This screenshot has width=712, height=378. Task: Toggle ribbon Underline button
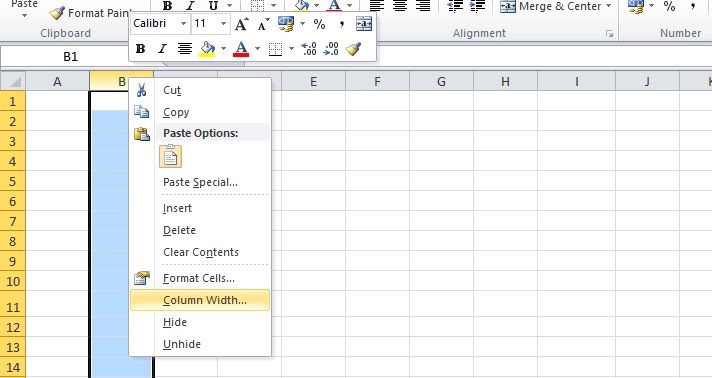point(213,5)
